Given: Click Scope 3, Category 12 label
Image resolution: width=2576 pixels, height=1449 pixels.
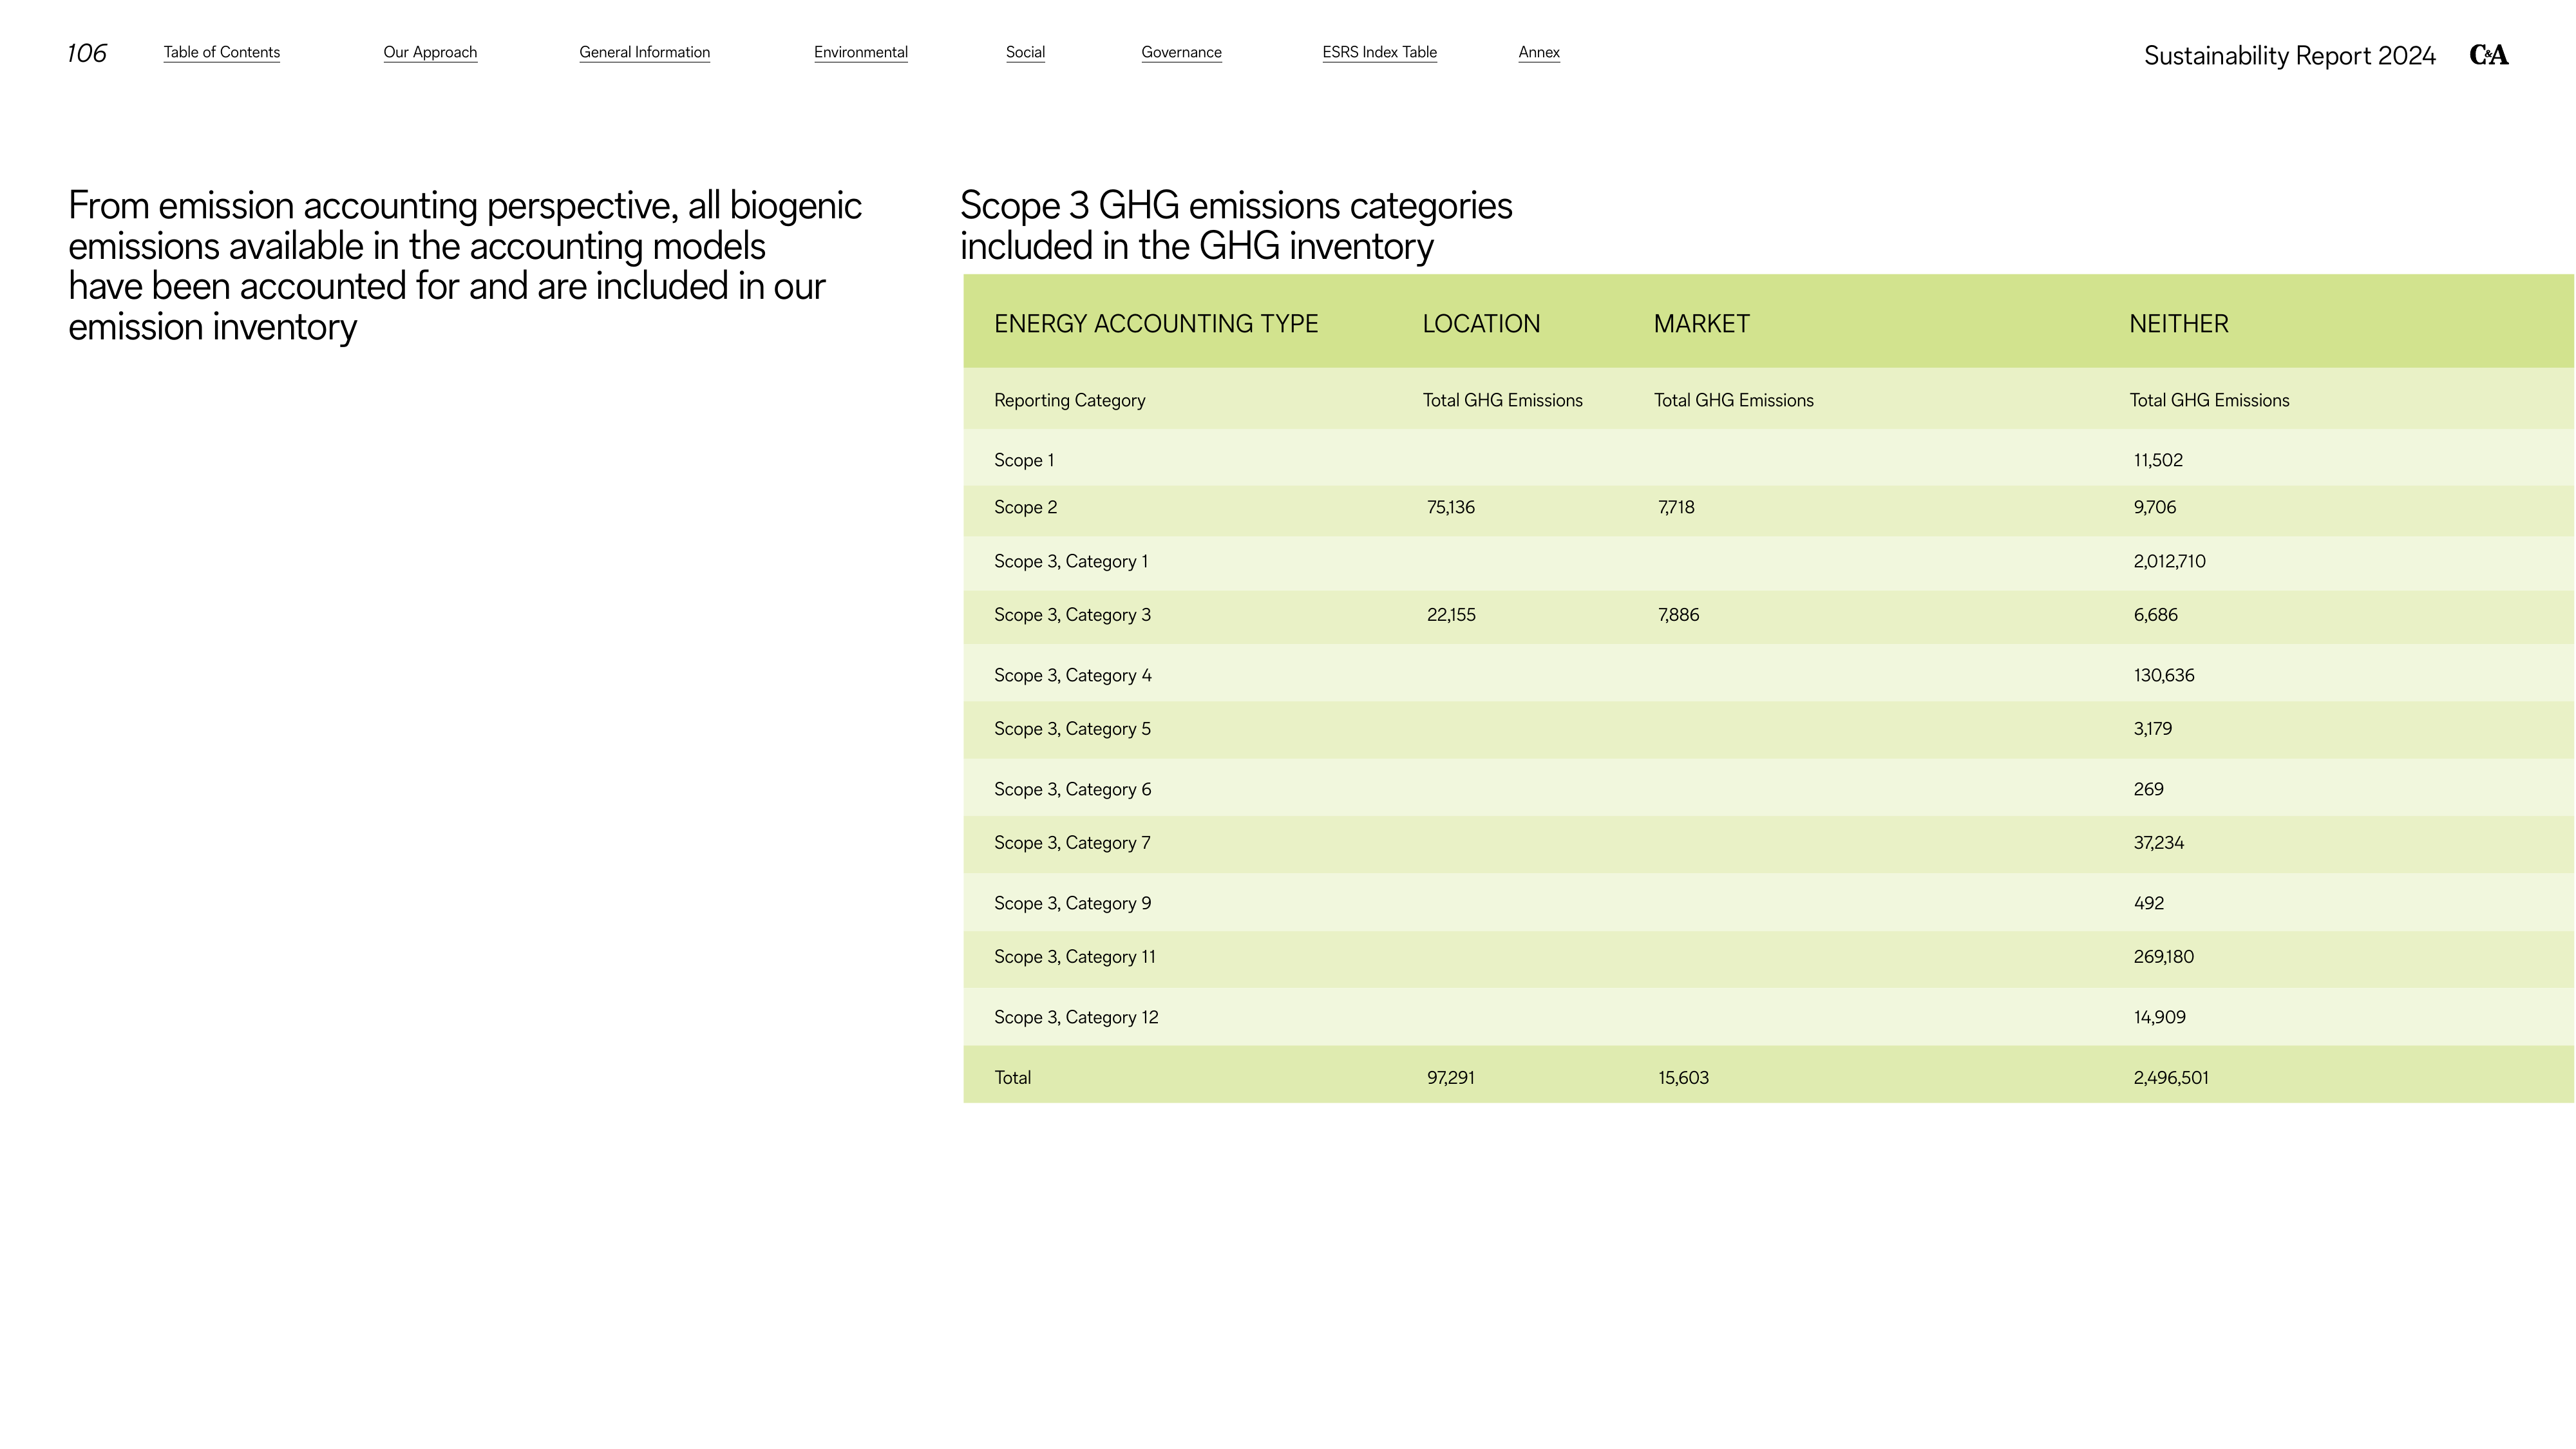Looking at the screenshot, I should 1076,1018.
